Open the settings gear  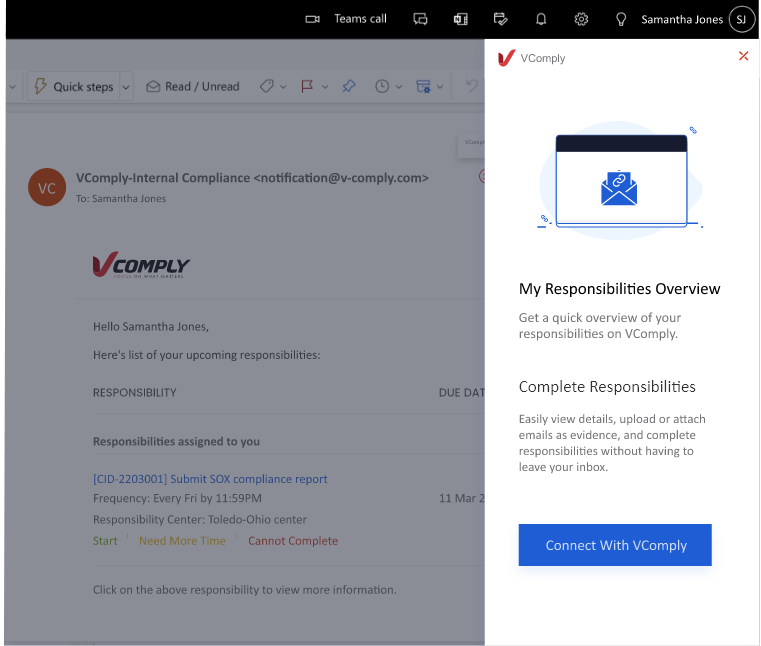(x=581, y=19)
